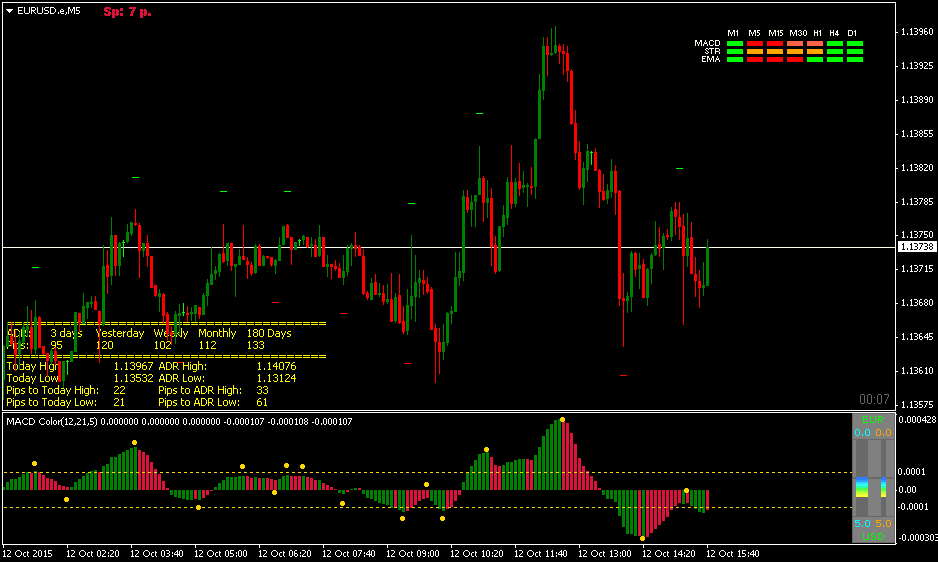The image size is (938, 562).
Task: Click the '12 Oct 05:00' time axis label
Action: [x=221, y=554]
